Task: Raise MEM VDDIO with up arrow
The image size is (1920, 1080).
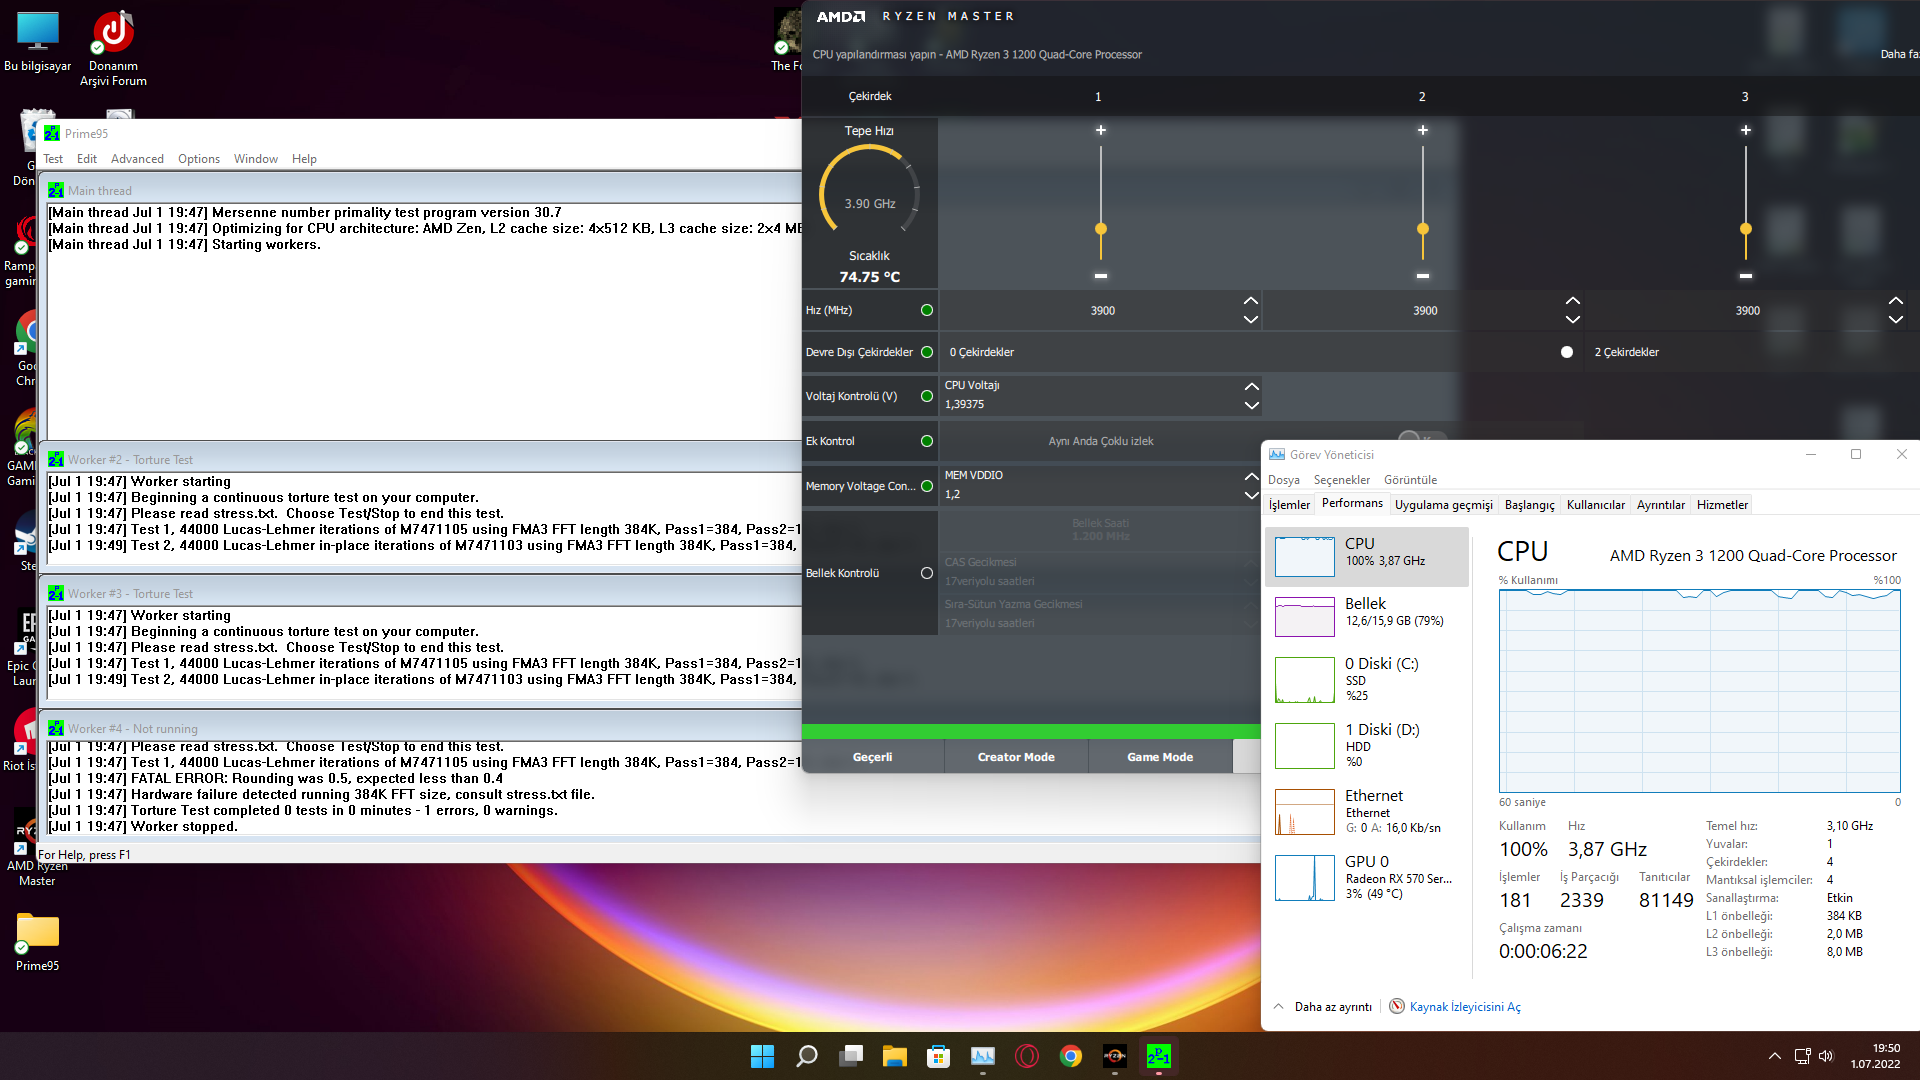Action: point(1251,476)
